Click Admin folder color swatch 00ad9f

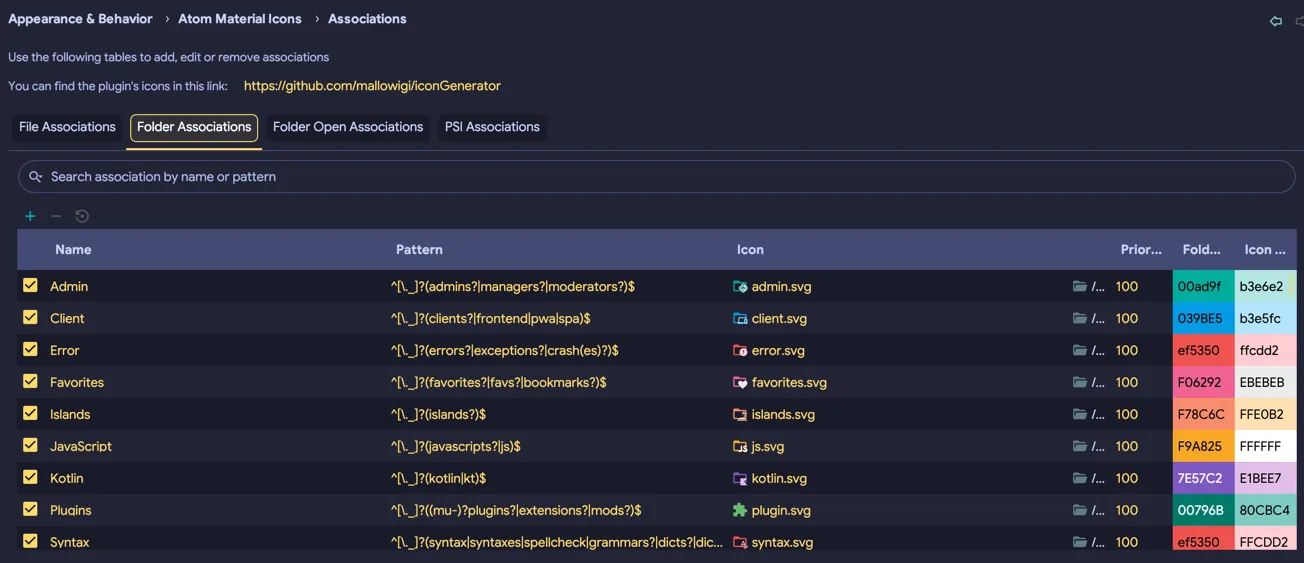1204,286
